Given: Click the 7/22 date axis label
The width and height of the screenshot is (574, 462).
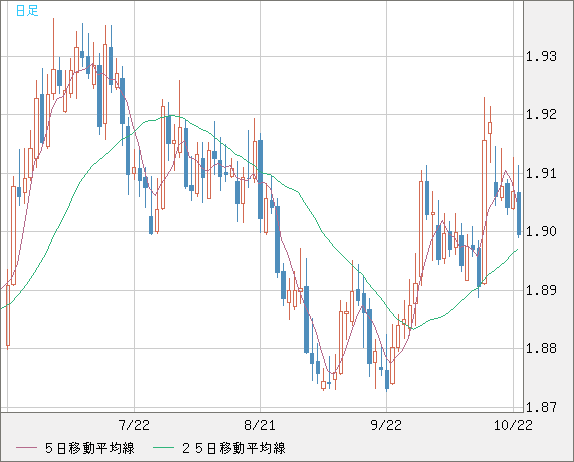Looking at the screenshot, I should click(x=134, y=425).
